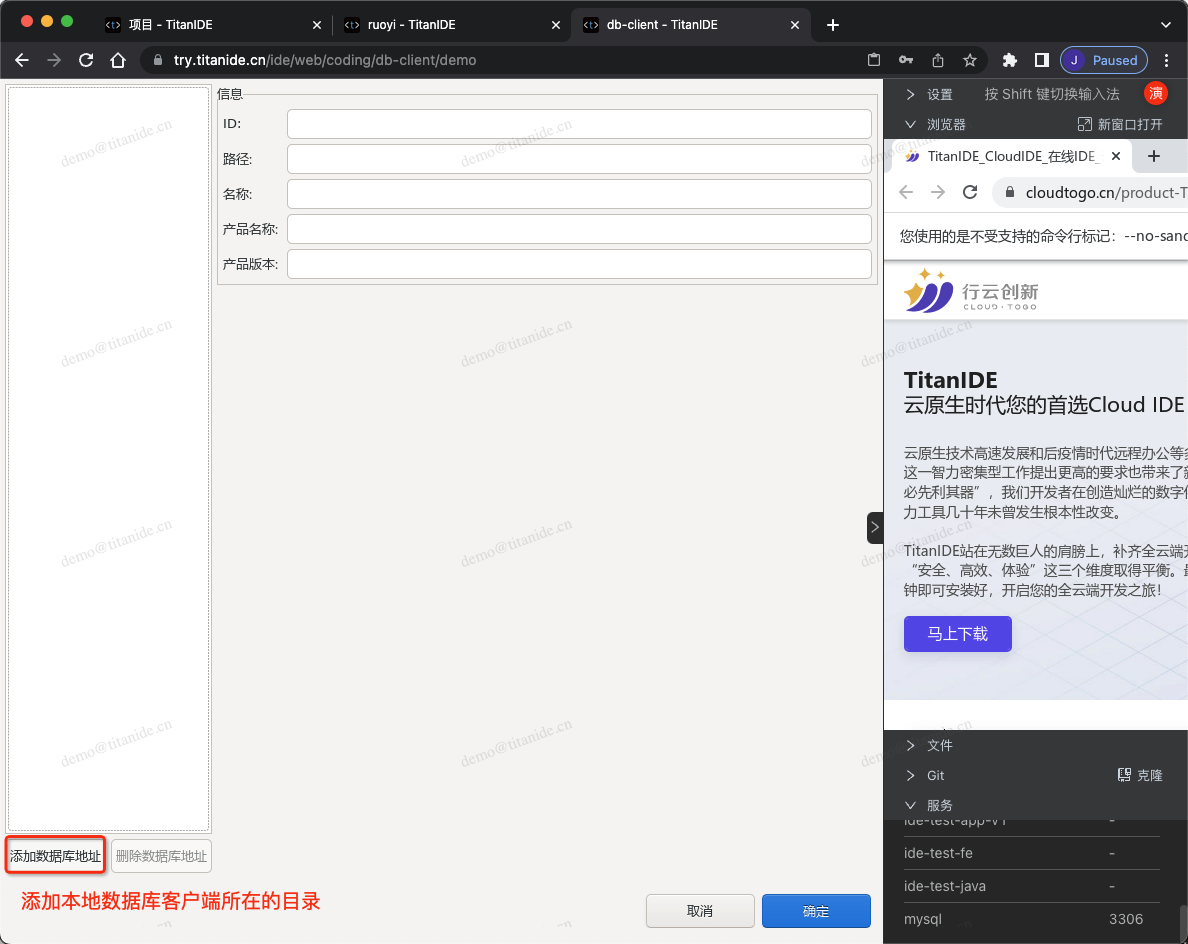
Task: Click the browser reload icon
Action: point(86,60)
